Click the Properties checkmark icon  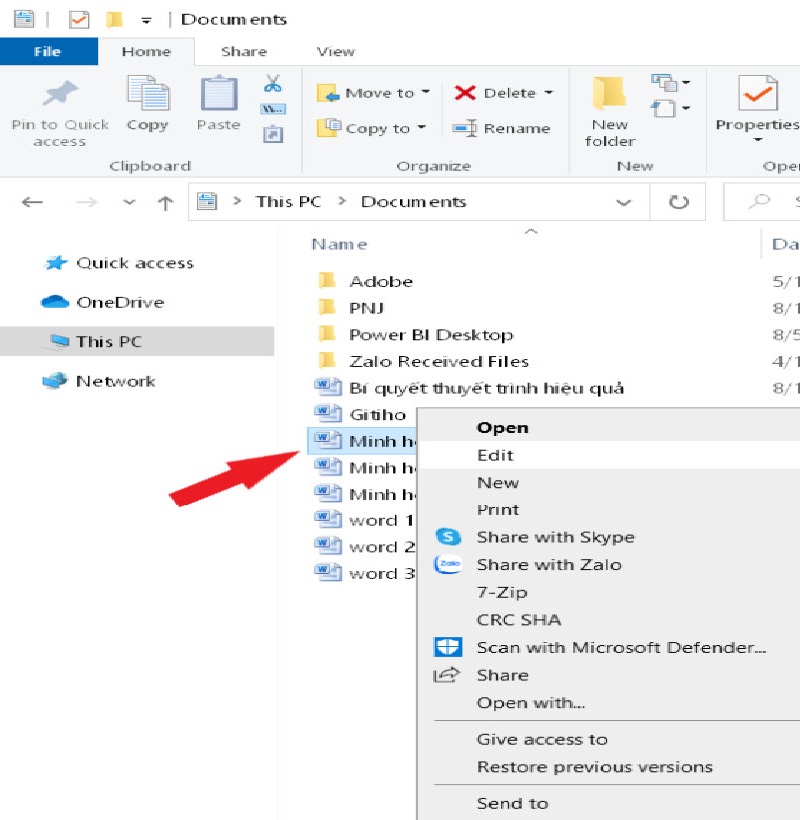758,93
